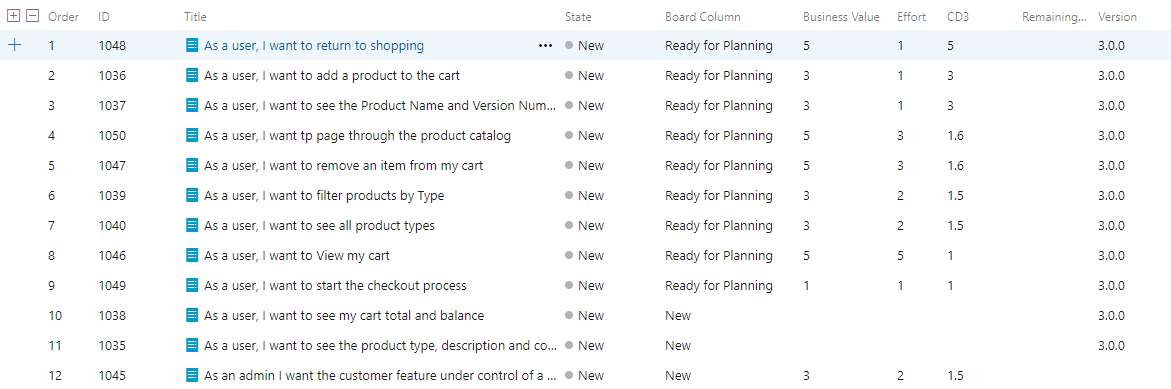Click the New board column of item 1038
1171x389 pixels.
pyautogui.click(x=678, y=315)
